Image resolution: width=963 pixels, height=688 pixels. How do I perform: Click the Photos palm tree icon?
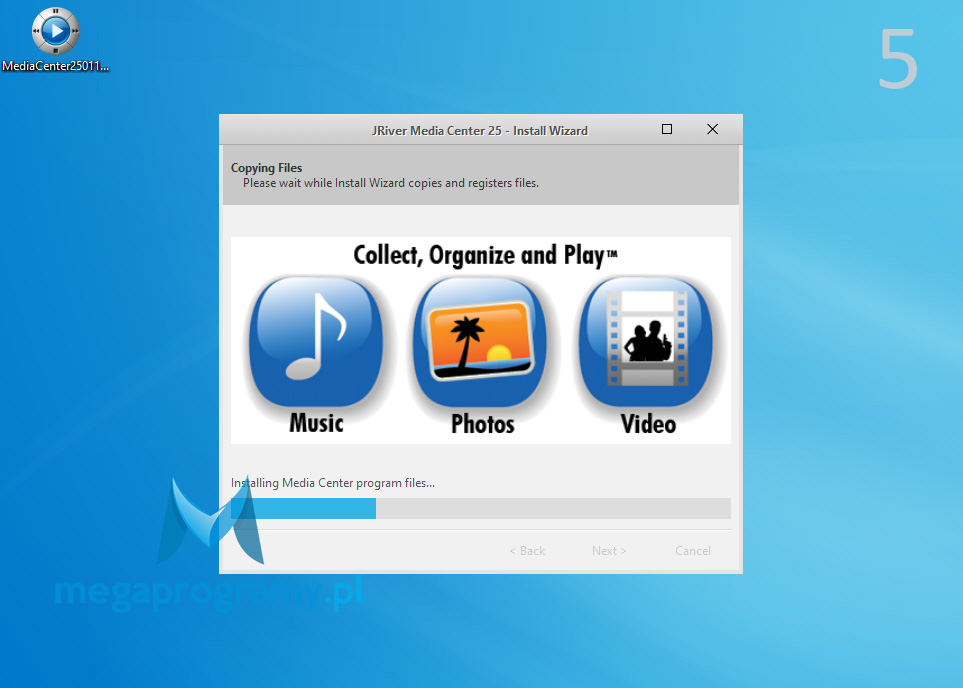coord(480,342)
